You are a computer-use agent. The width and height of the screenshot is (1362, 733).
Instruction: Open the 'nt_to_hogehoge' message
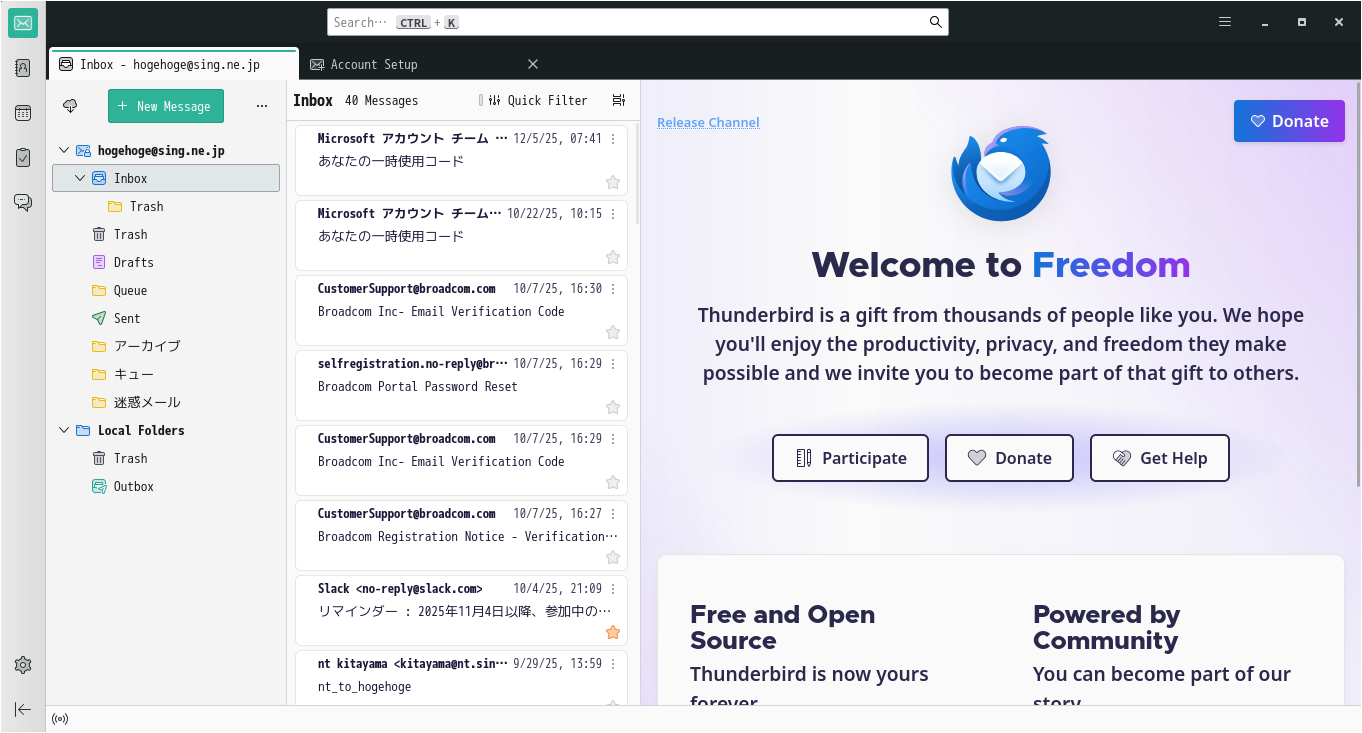(461, 678)
